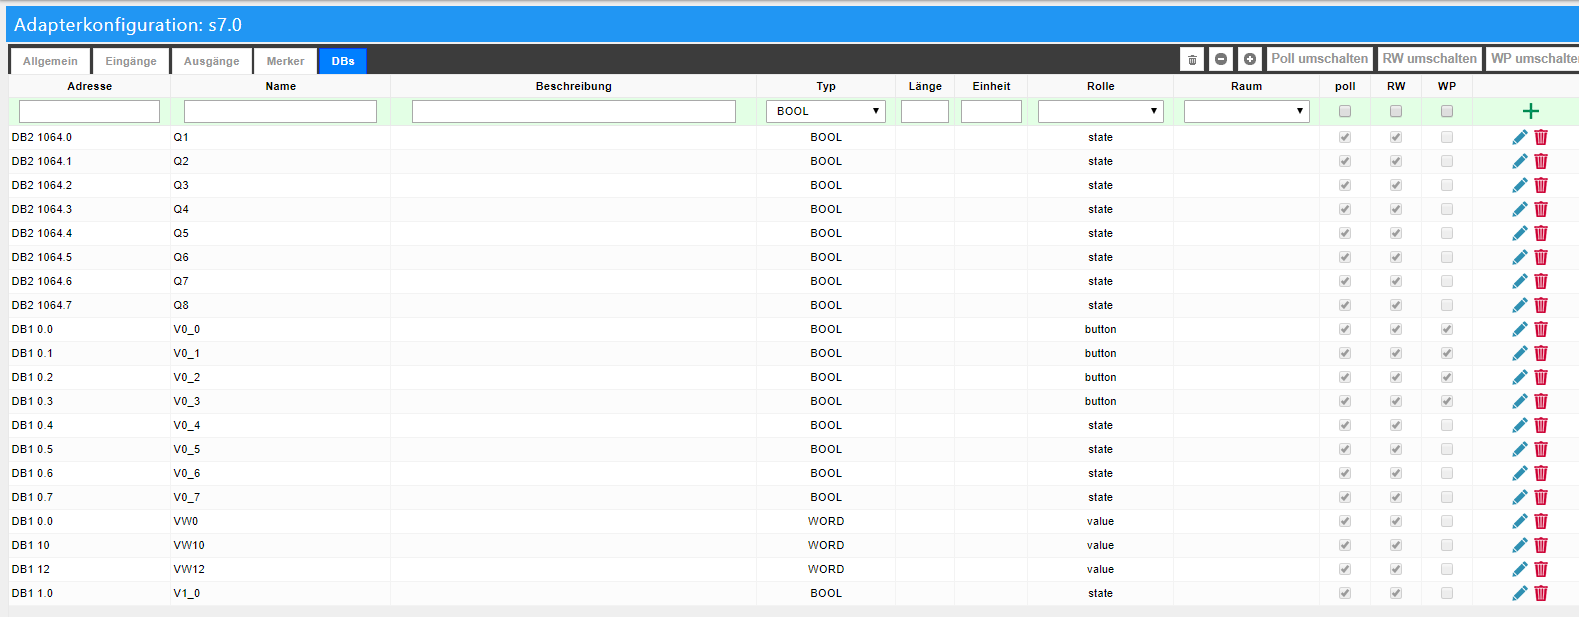Open the Raum dropdown in entry row
This screenshot has width=1579, height=617.
click(1247, 111)
